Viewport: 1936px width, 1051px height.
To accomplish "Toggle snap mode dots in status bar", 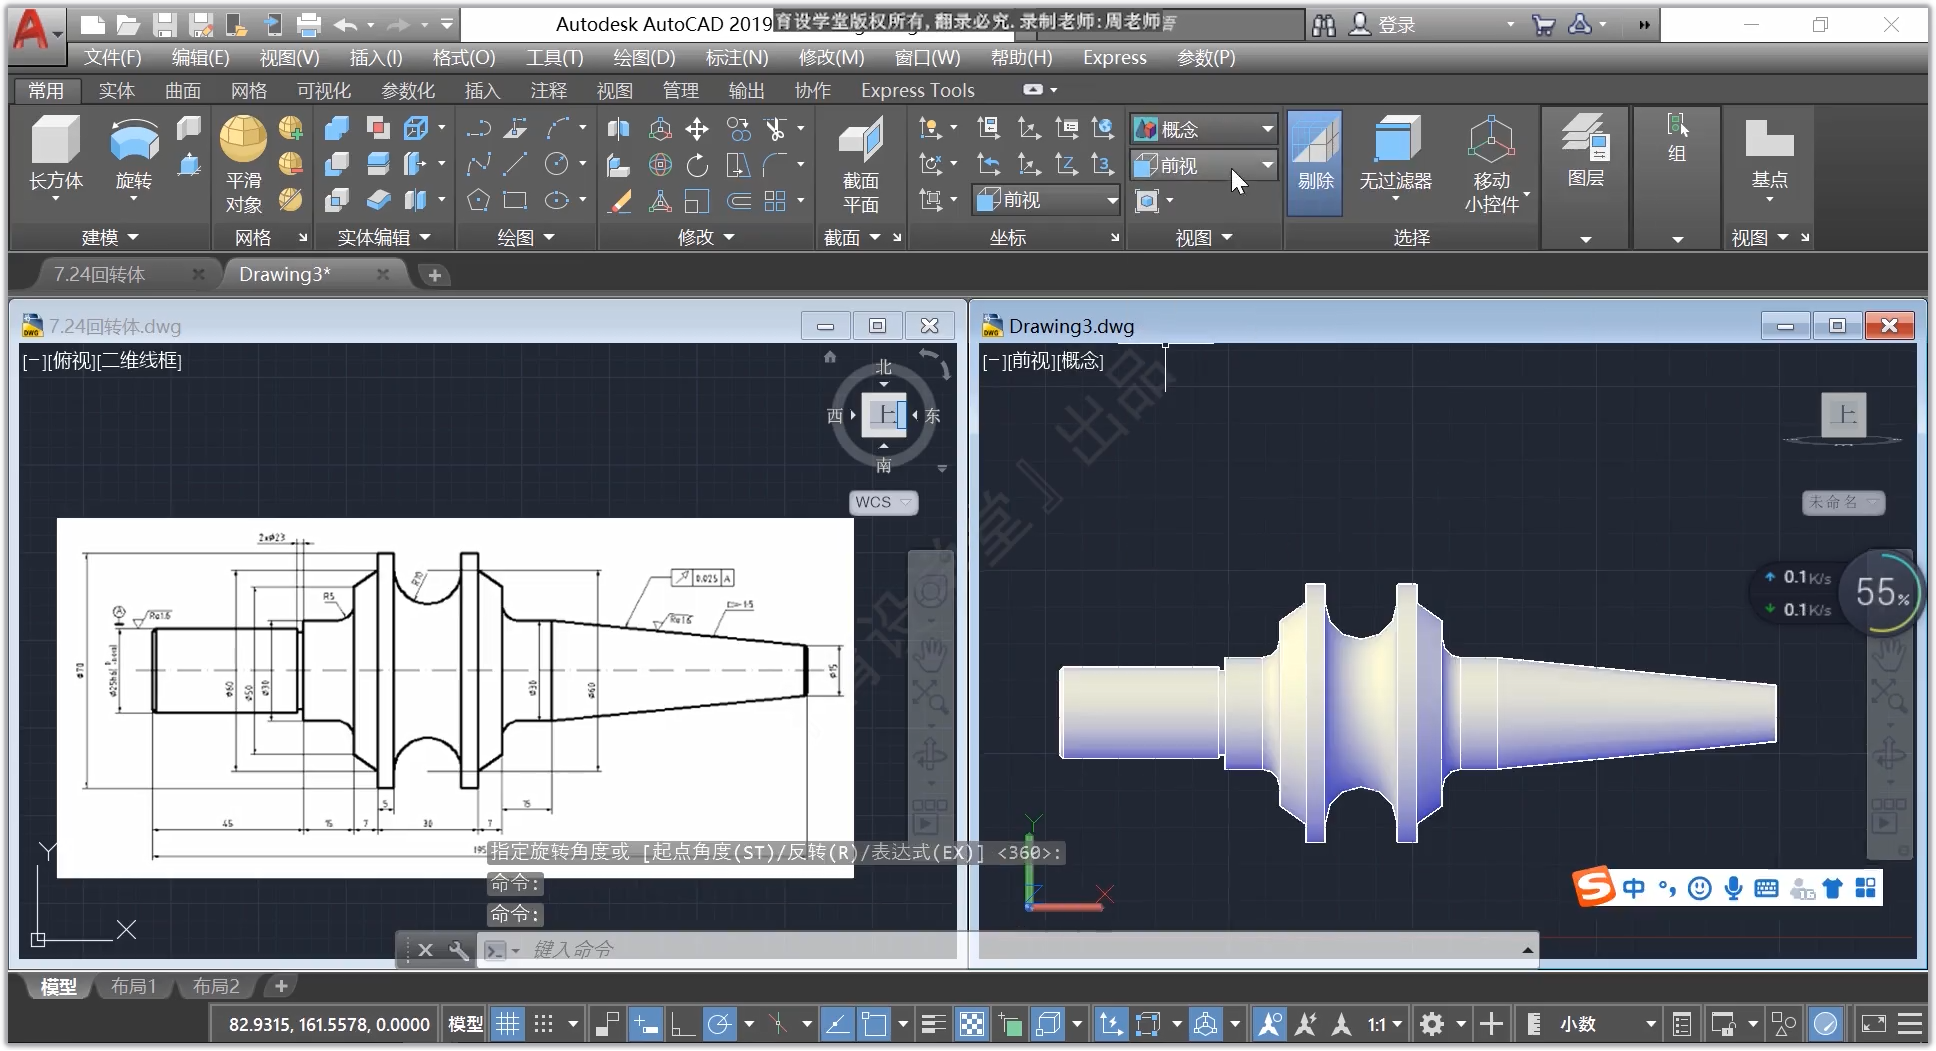I will (x=543, y=1024).
